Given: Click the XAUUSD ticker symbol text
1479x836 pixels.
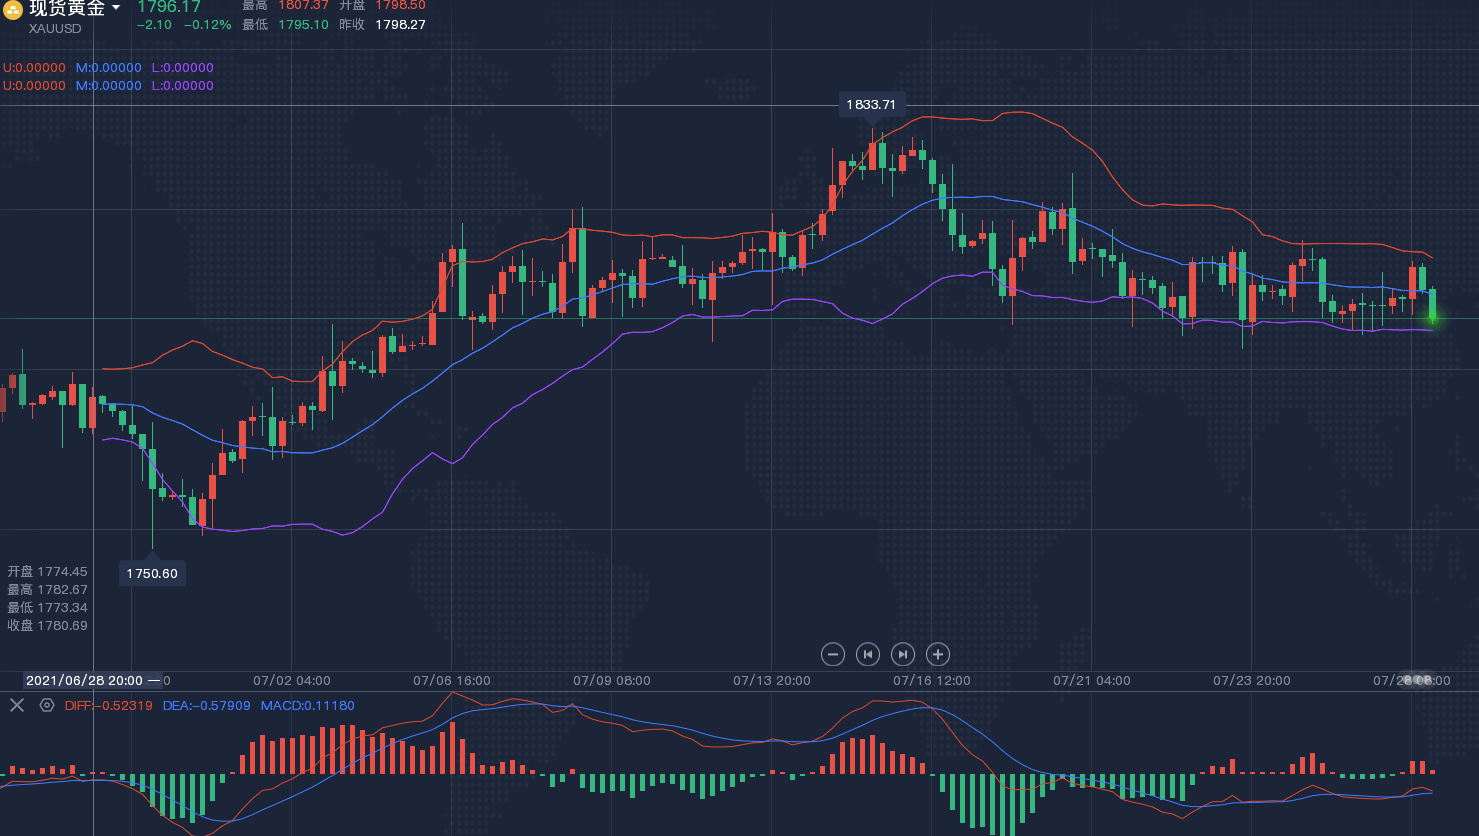Looking at the screenshot, I should [x=55, y=29].
